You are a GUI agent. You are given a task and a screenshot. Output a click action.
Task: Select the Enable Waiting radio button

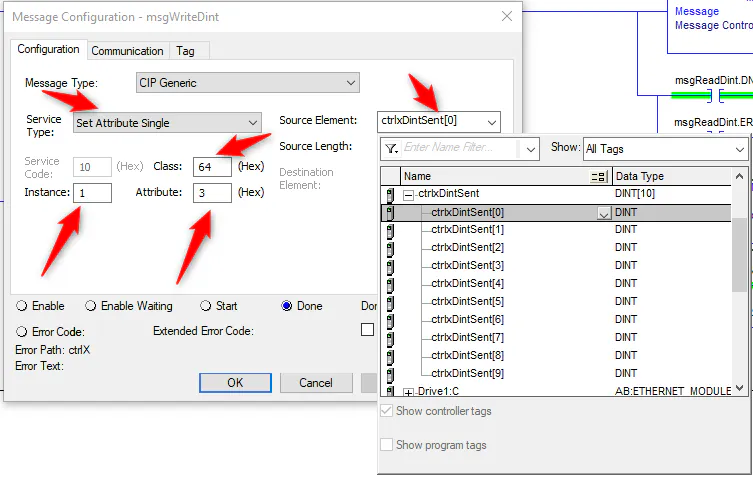pyautogui.click(x=91, y=306)
